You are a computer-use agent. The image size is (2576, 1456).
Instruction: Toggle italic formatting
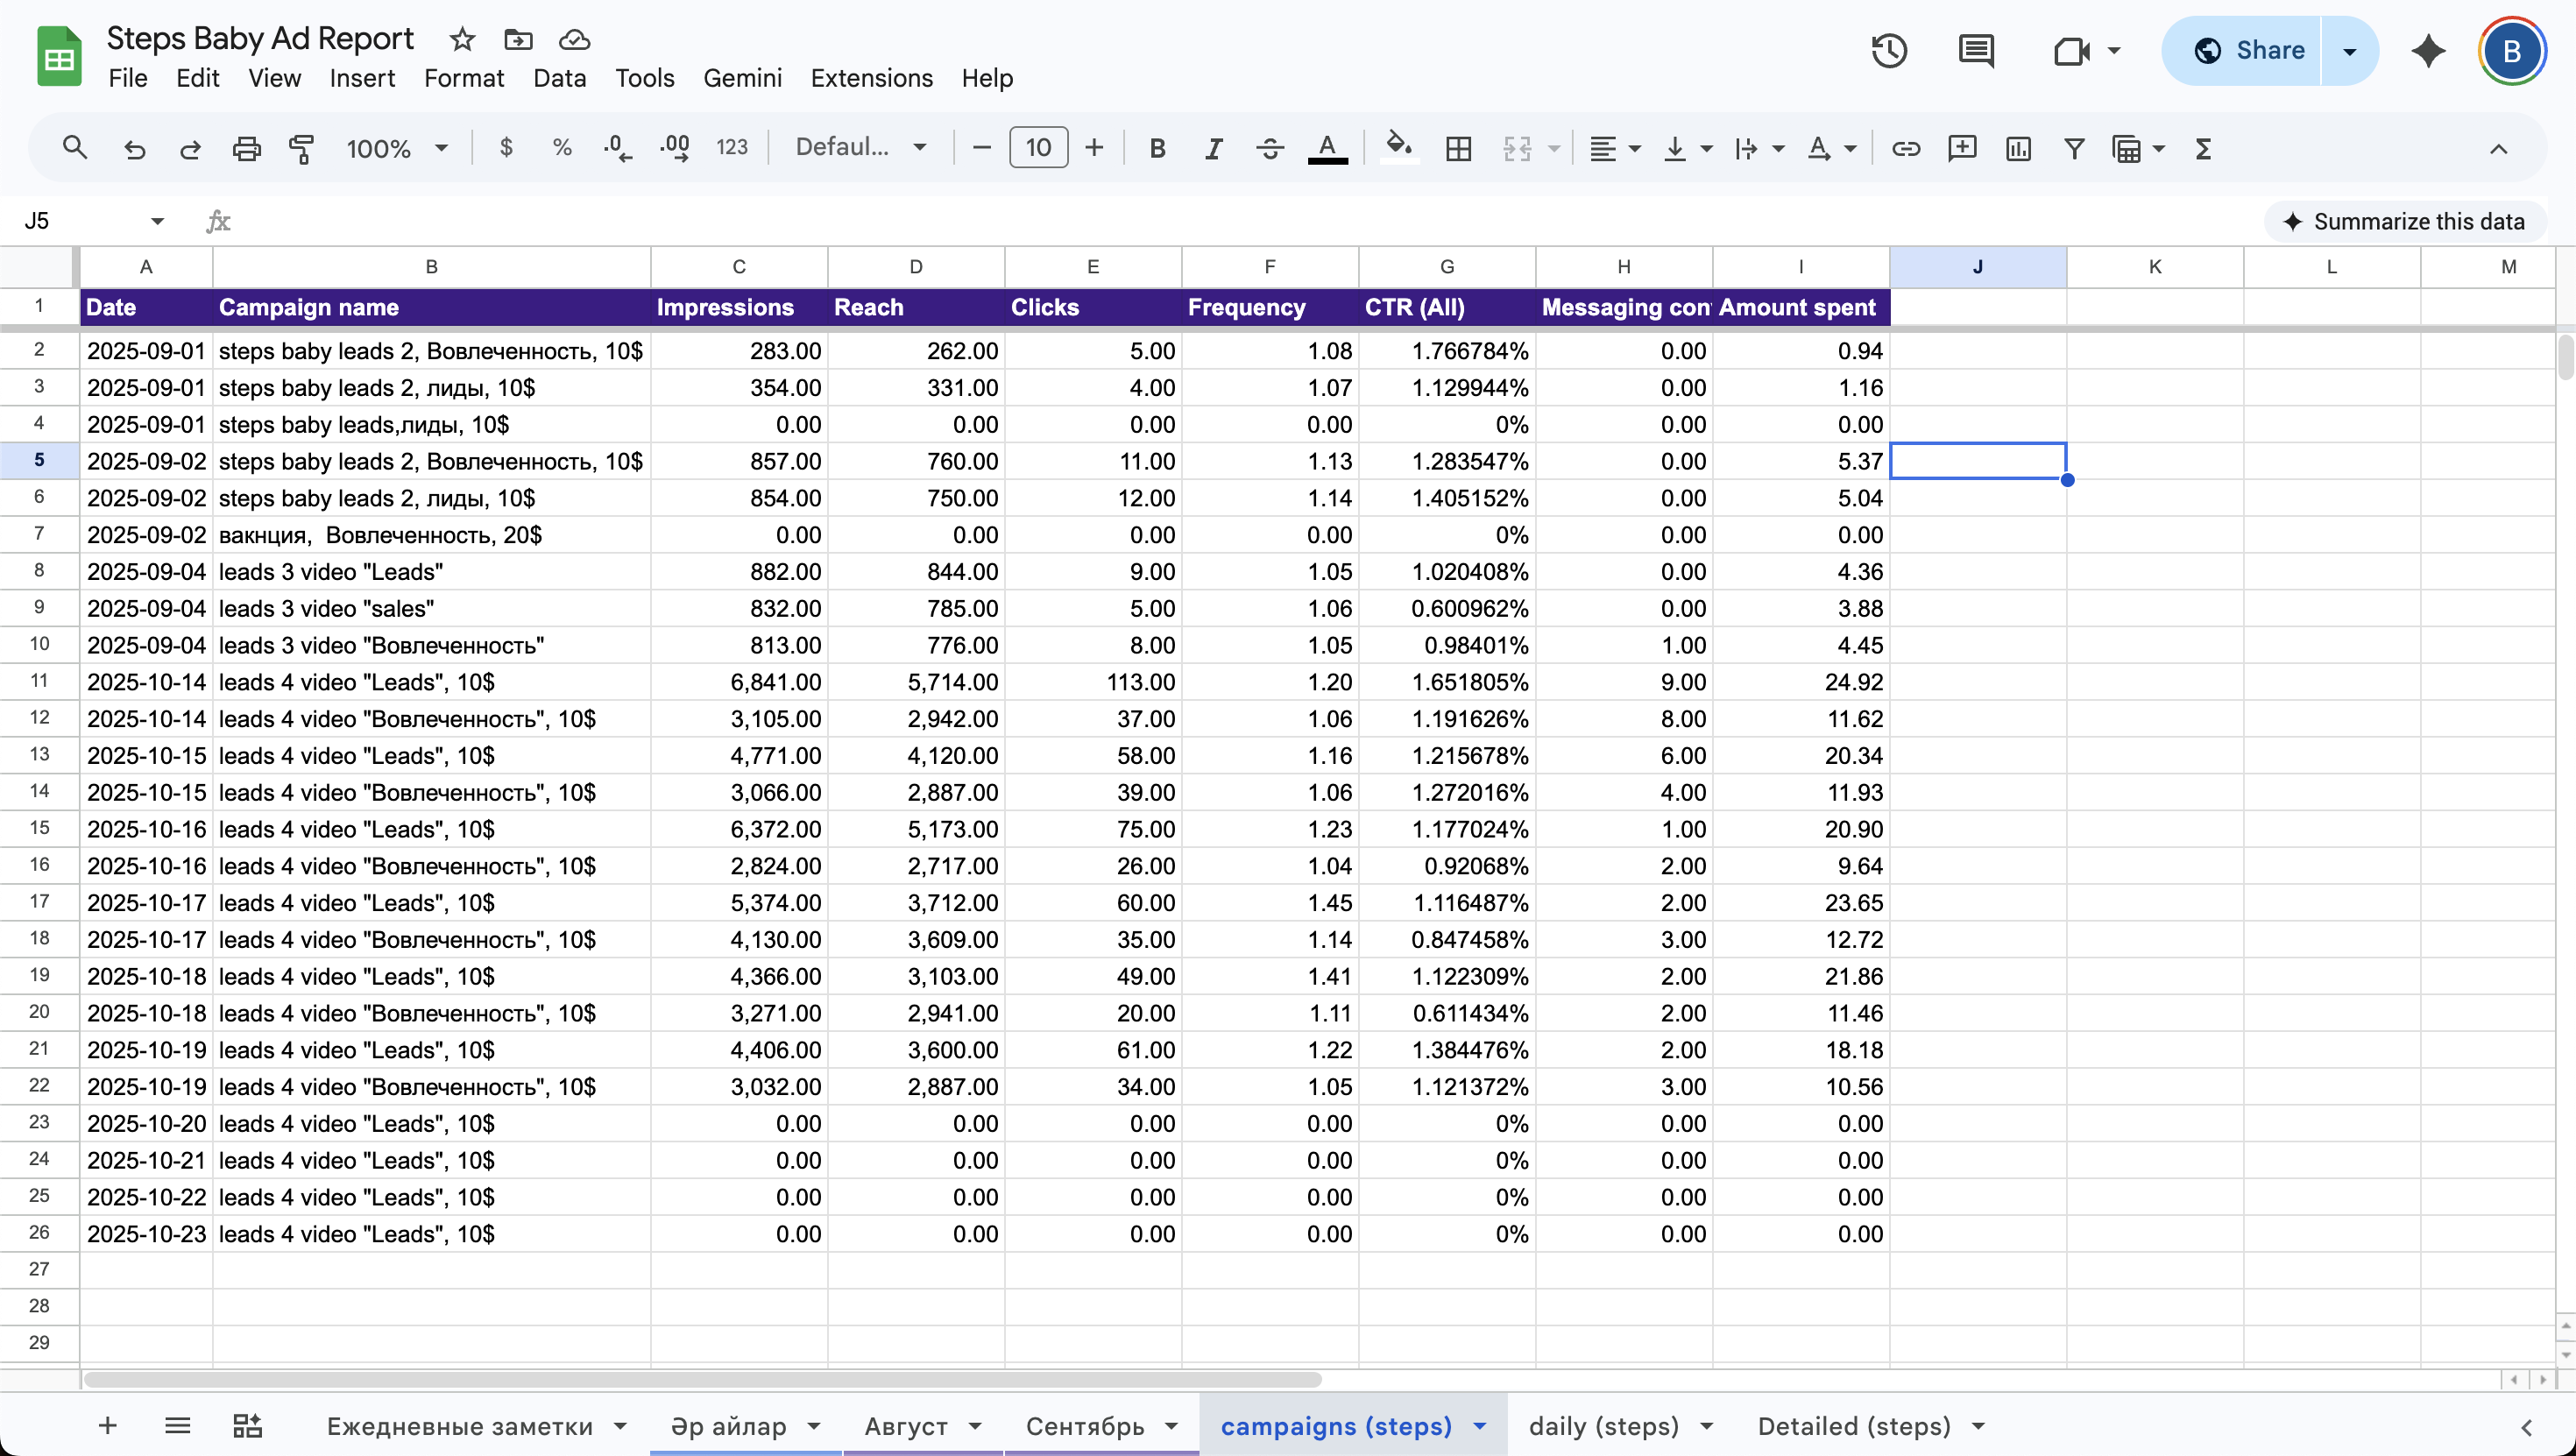1213,149
